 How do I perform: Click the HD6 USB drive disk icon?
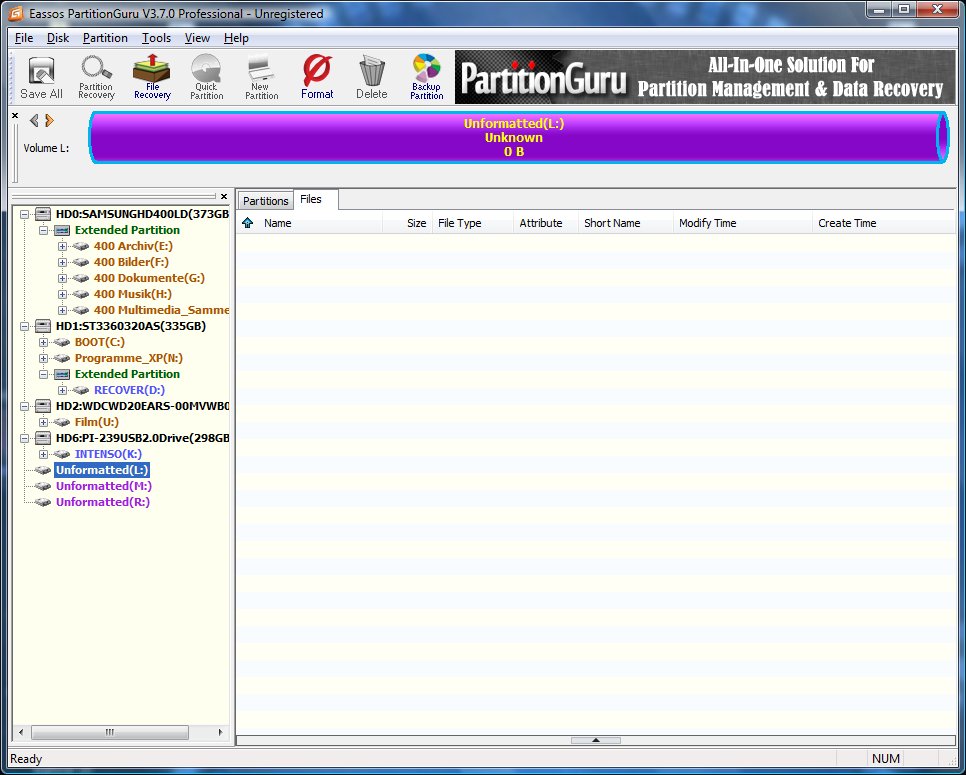tap(43, 438)
